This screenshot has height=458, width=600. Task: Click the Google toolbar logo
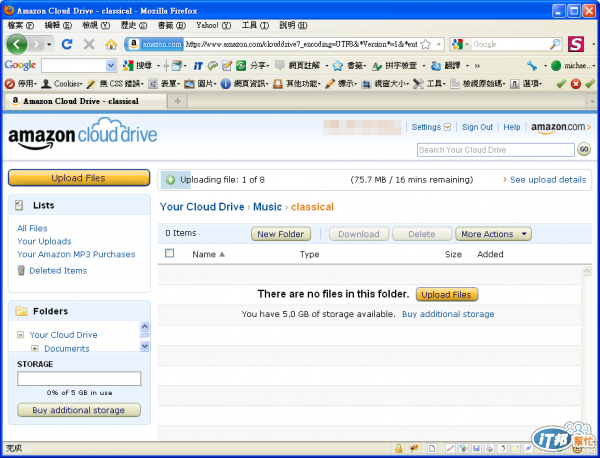tap(20, 65)
